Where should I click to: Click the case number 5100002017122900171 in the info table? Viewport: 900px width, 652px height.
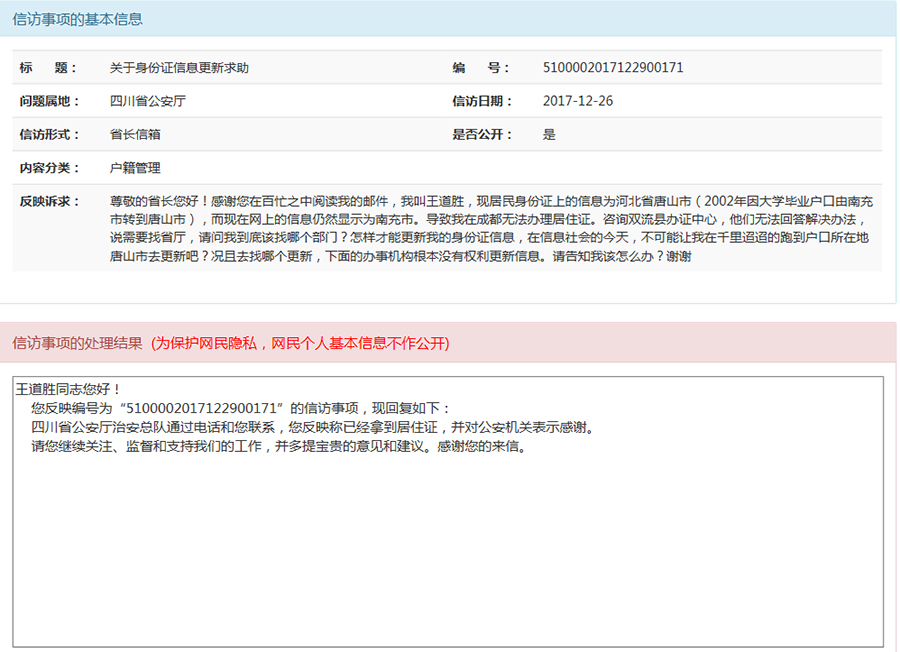pyautogui.click(x=612, y=68)
